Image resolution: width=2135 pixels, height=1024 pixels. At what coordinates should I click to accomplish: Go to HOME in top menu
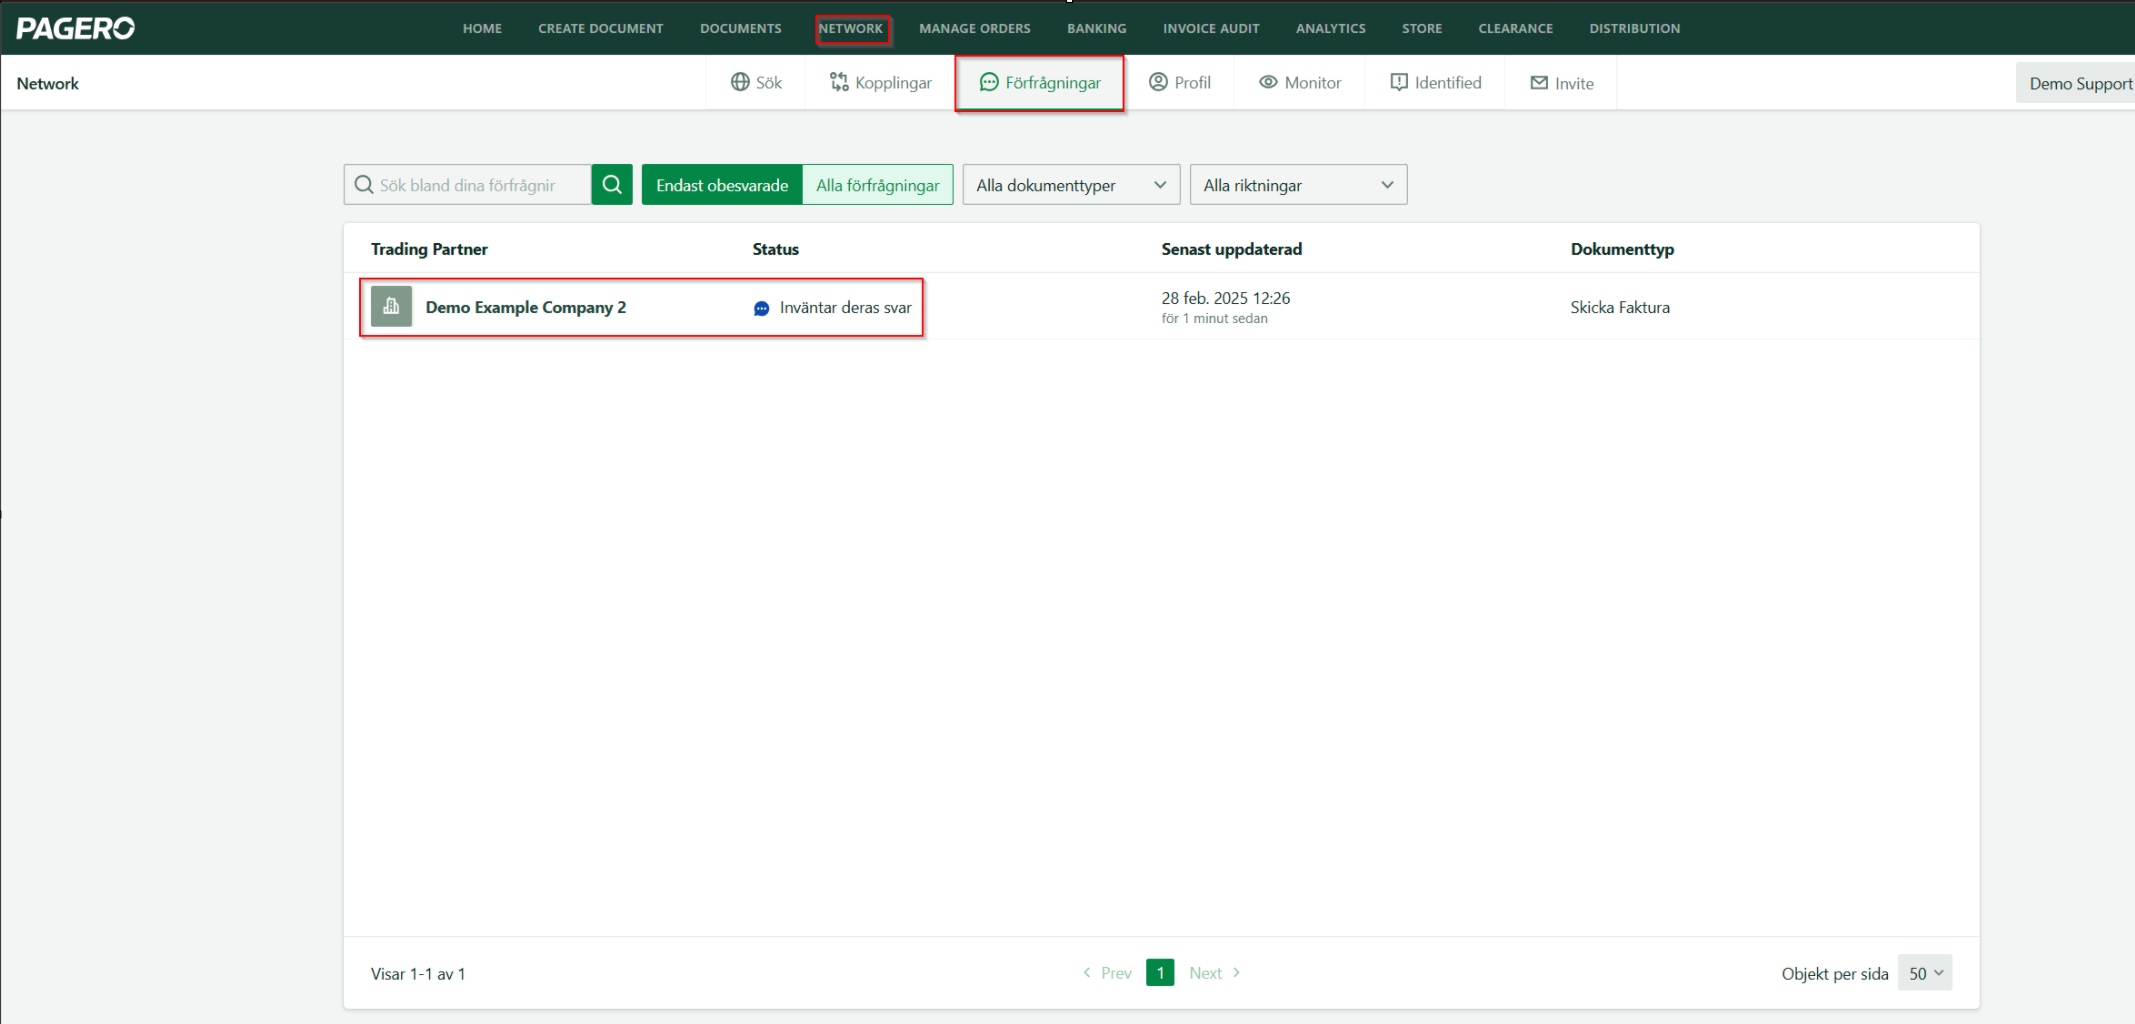482,28
